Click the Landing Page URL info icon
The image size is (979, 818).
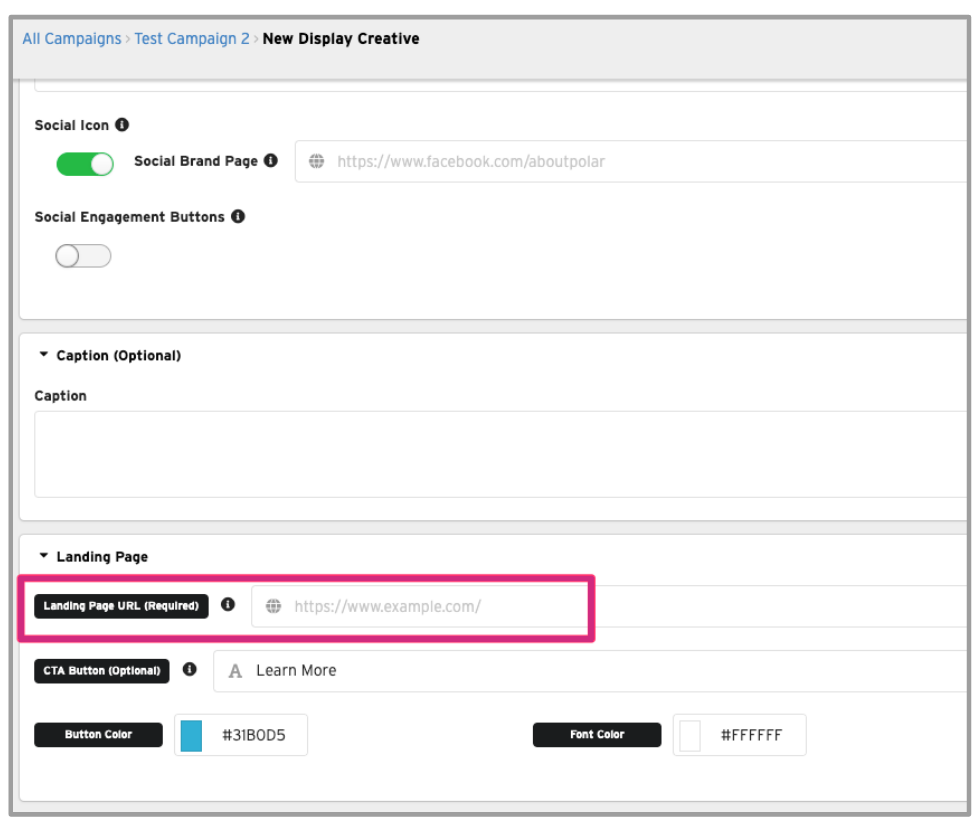228,605
